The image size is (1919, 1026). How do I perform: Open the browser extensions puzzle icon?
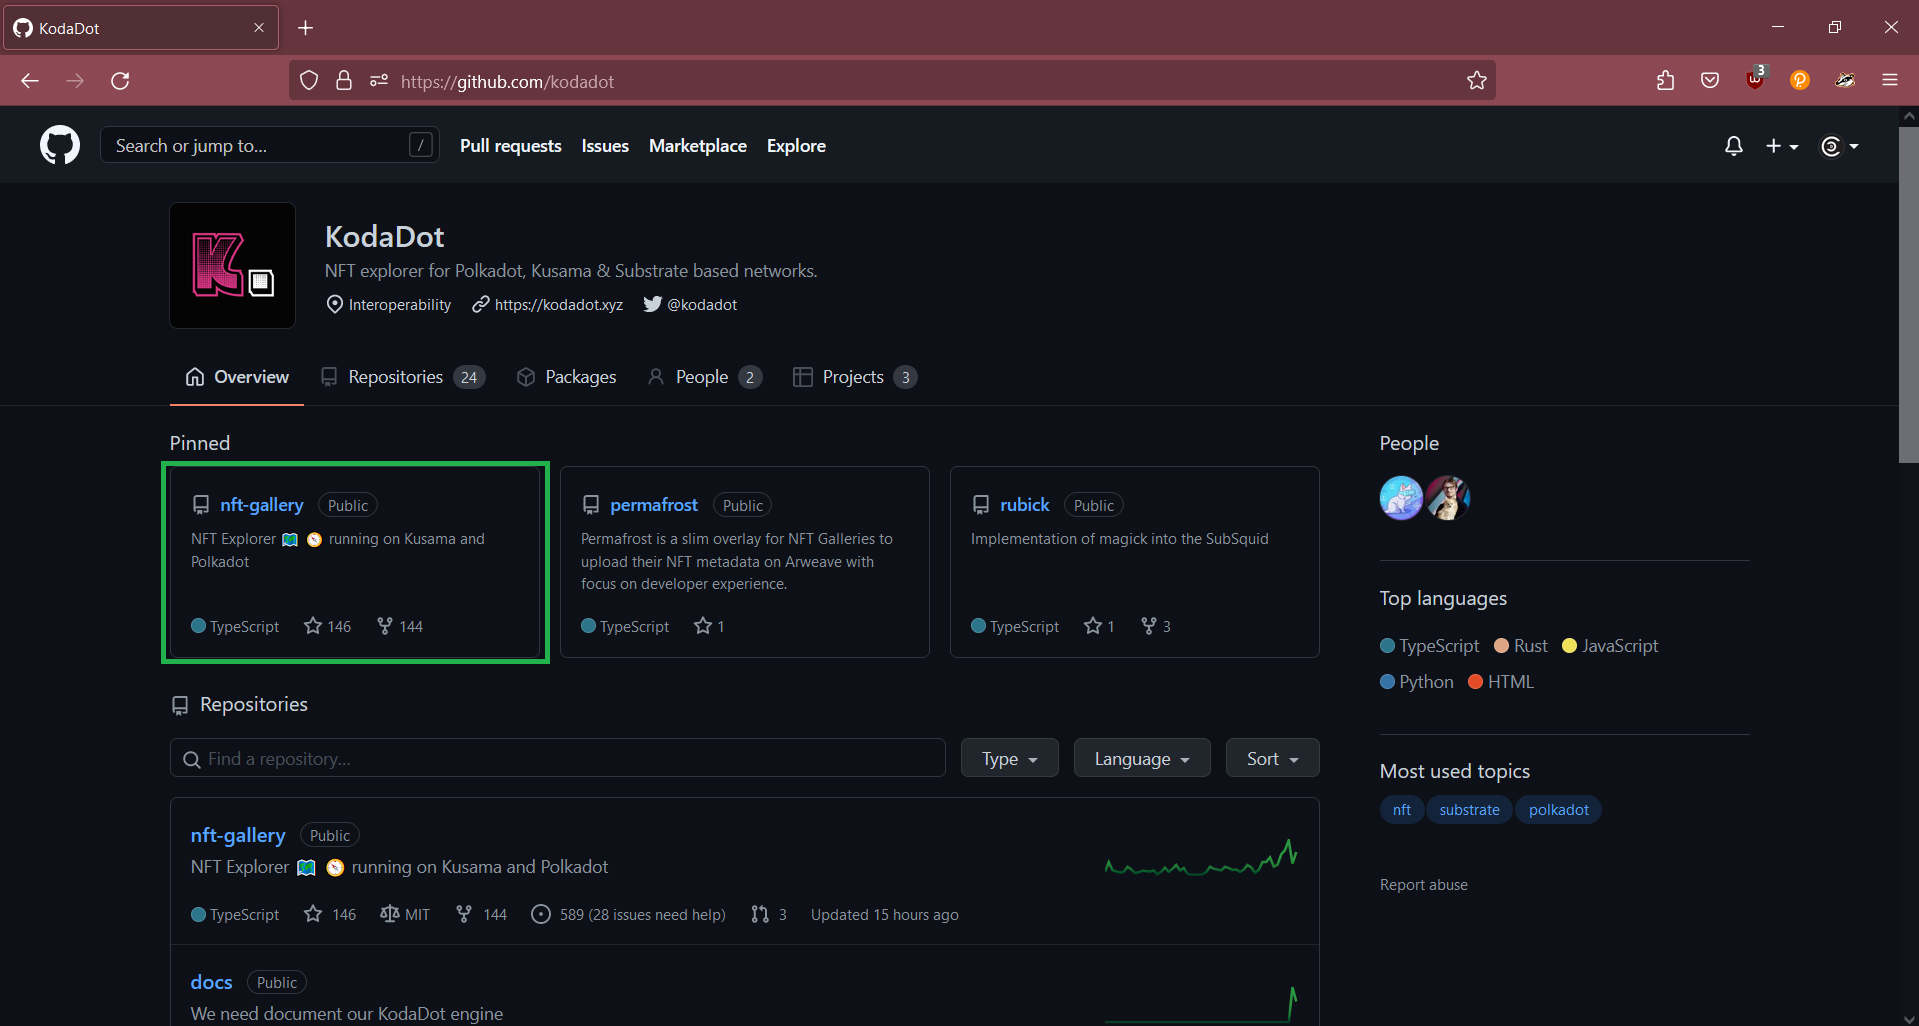point(1665,81)
